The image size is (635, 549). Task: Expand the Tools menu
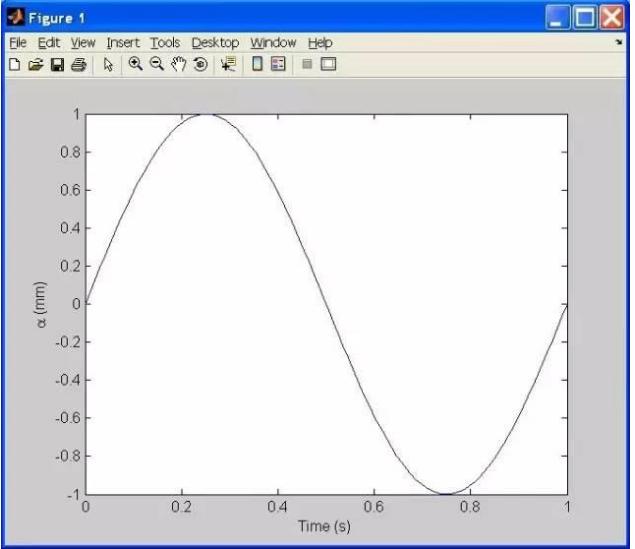(165, 43)
